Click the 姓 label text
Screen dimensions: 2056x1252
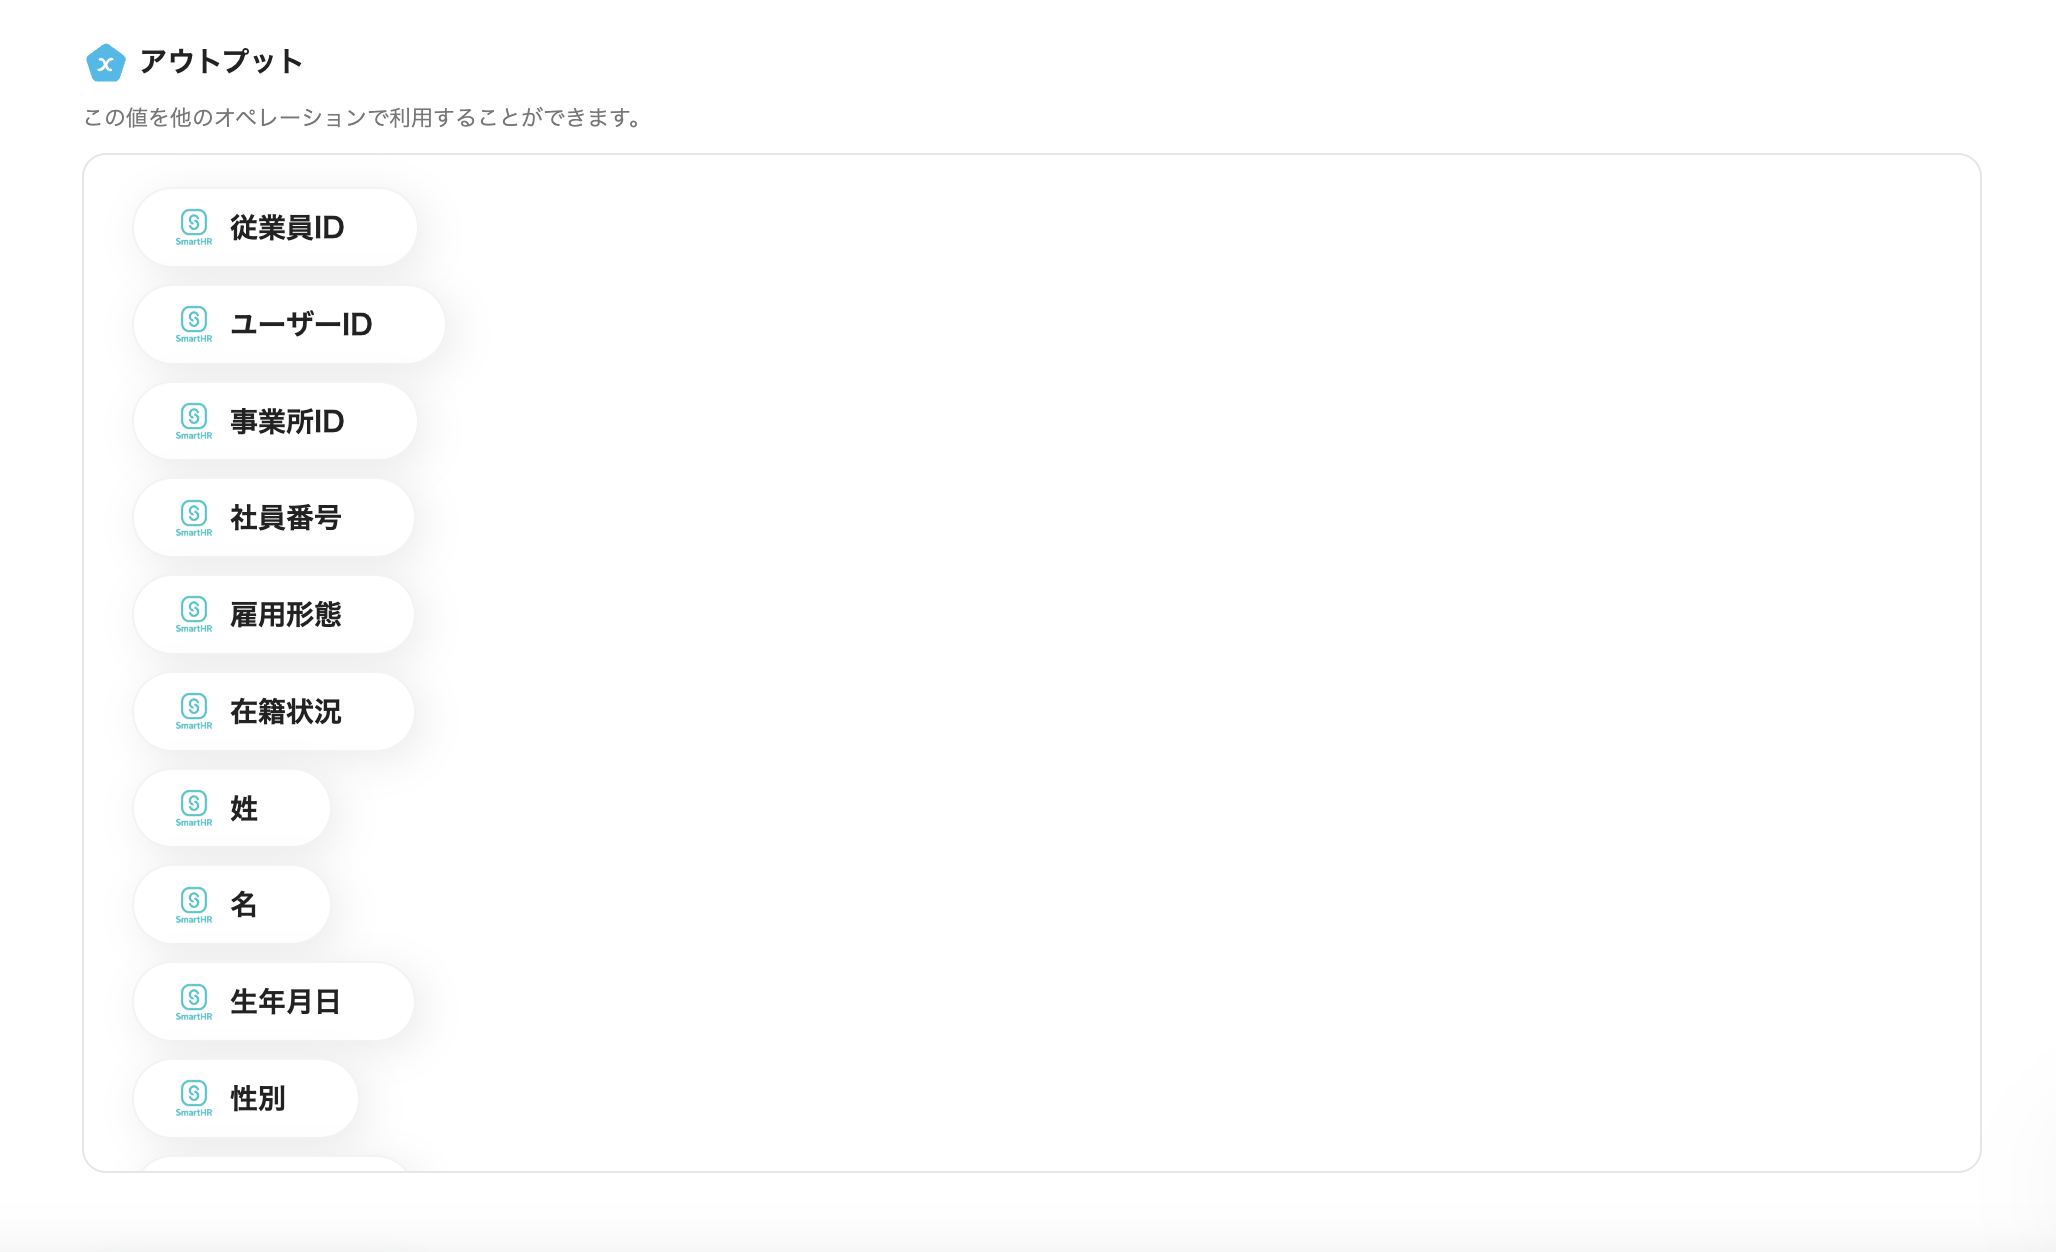[x=244, y=808]
